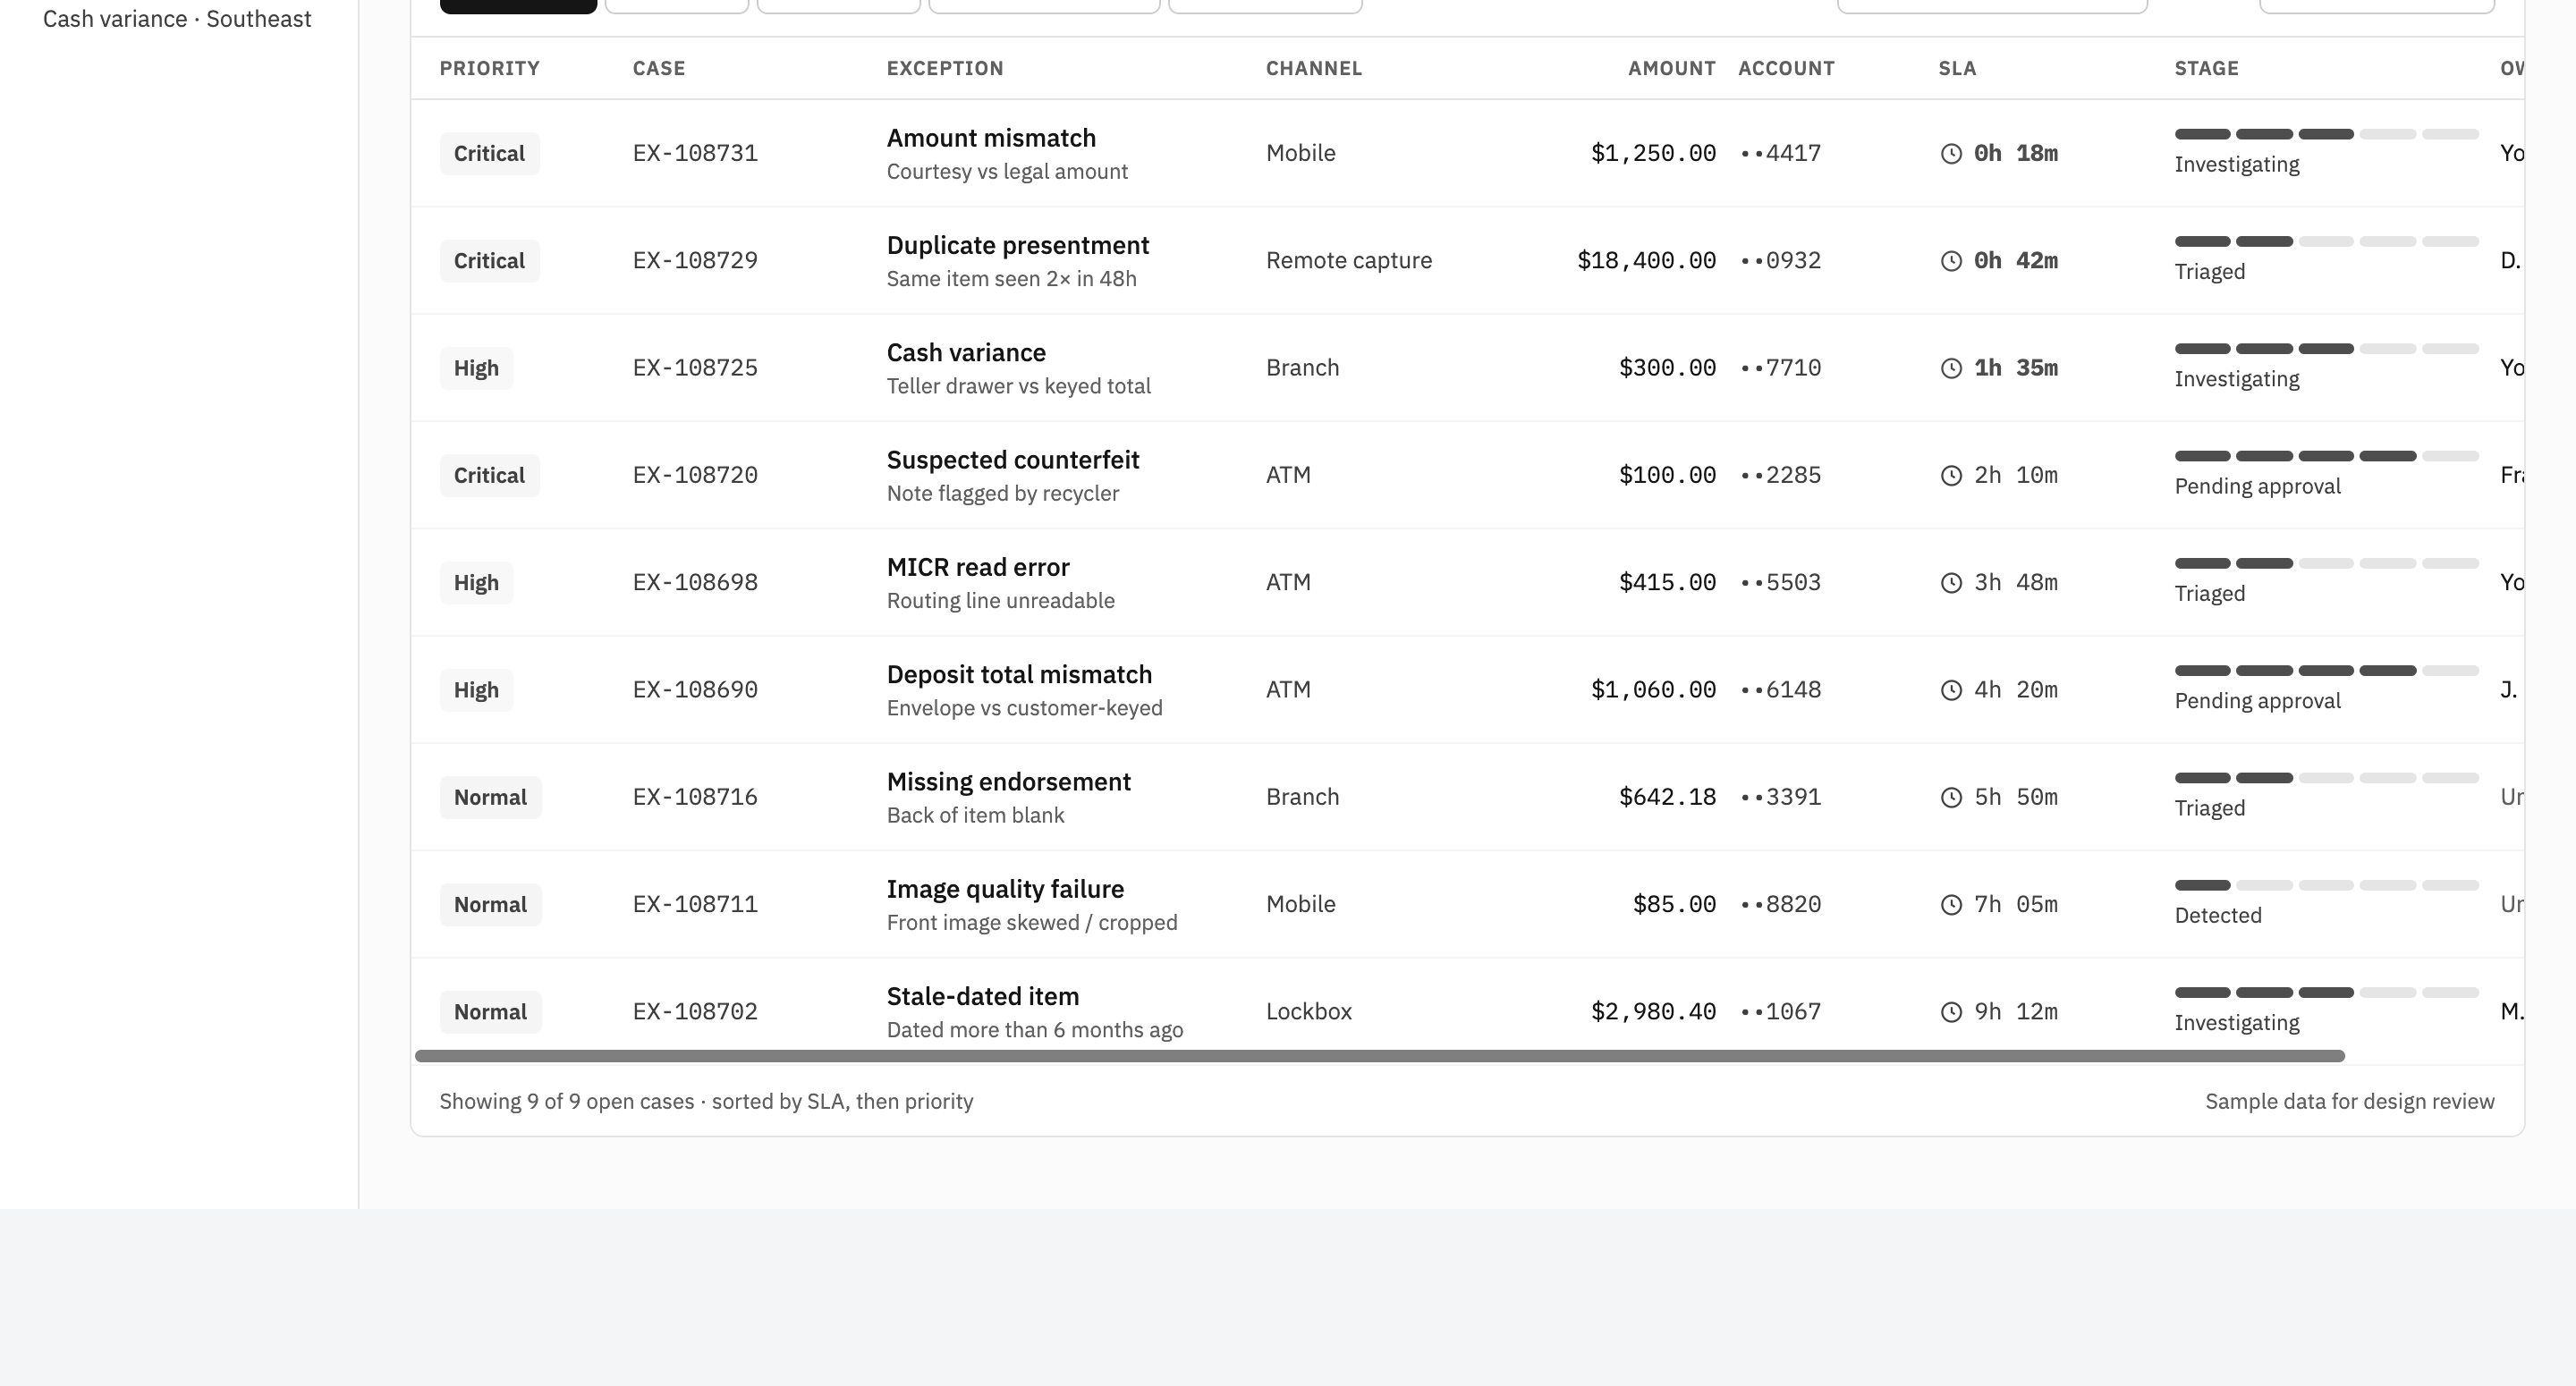The width and height of the screenshot is (2576, 1386).
Task: Open the 'Suspected counterfeit' exception
Action: coord(1012,460)
